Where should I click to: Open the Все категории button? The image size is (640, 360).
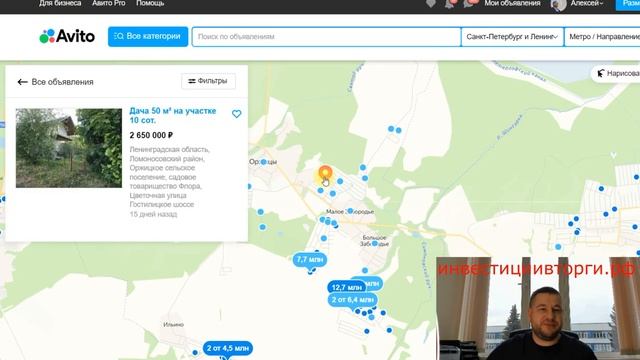(148, 36)
